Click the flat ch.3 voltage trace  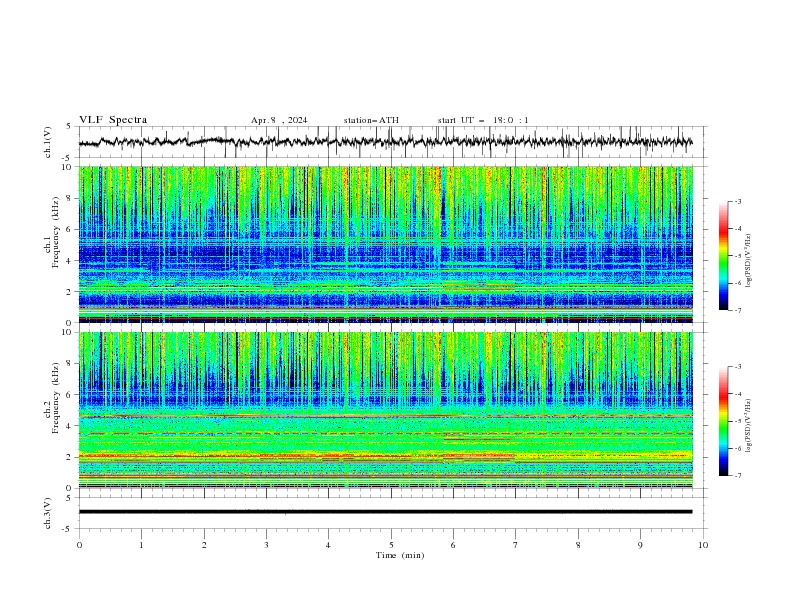click(x=385, y=512)
